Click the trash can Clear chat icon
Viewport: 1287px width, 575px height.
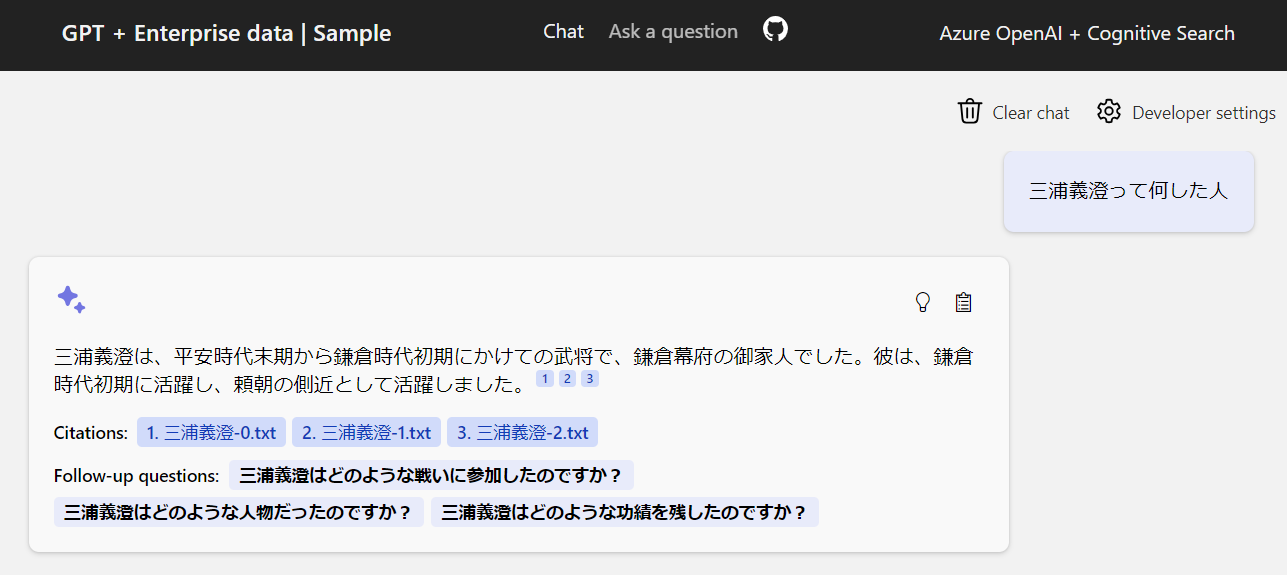coord(969,112)
